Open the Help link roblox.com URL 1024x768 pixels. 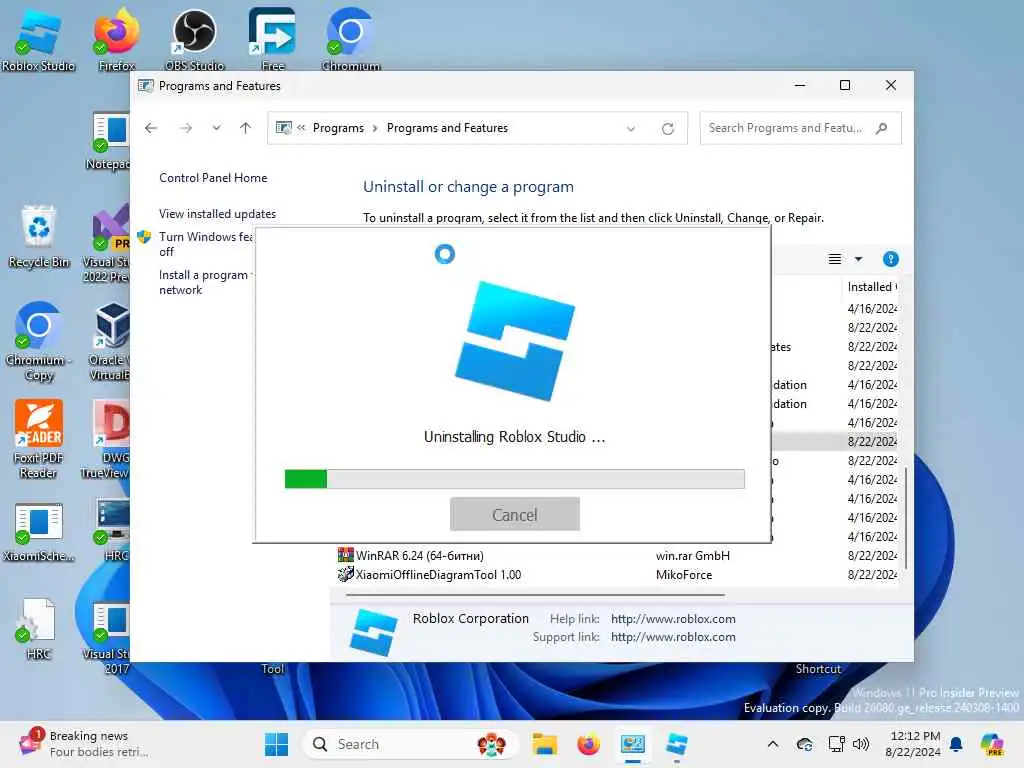pyautogui.click(x=673, y=618)
